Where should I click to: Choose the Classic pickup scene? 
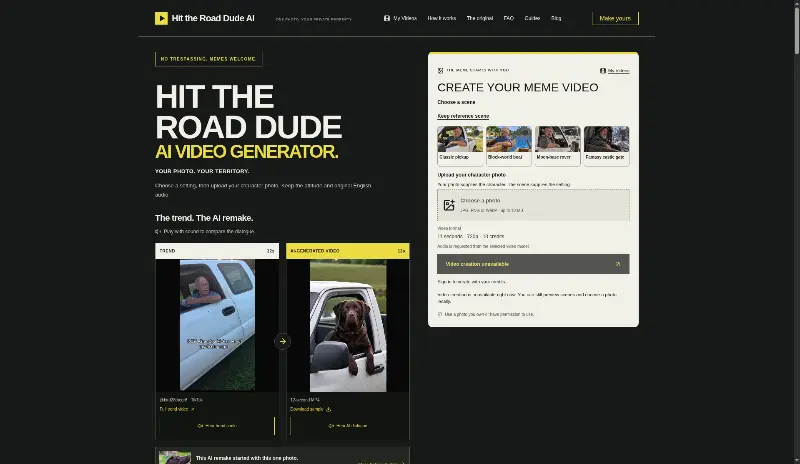tap(460, 146)
